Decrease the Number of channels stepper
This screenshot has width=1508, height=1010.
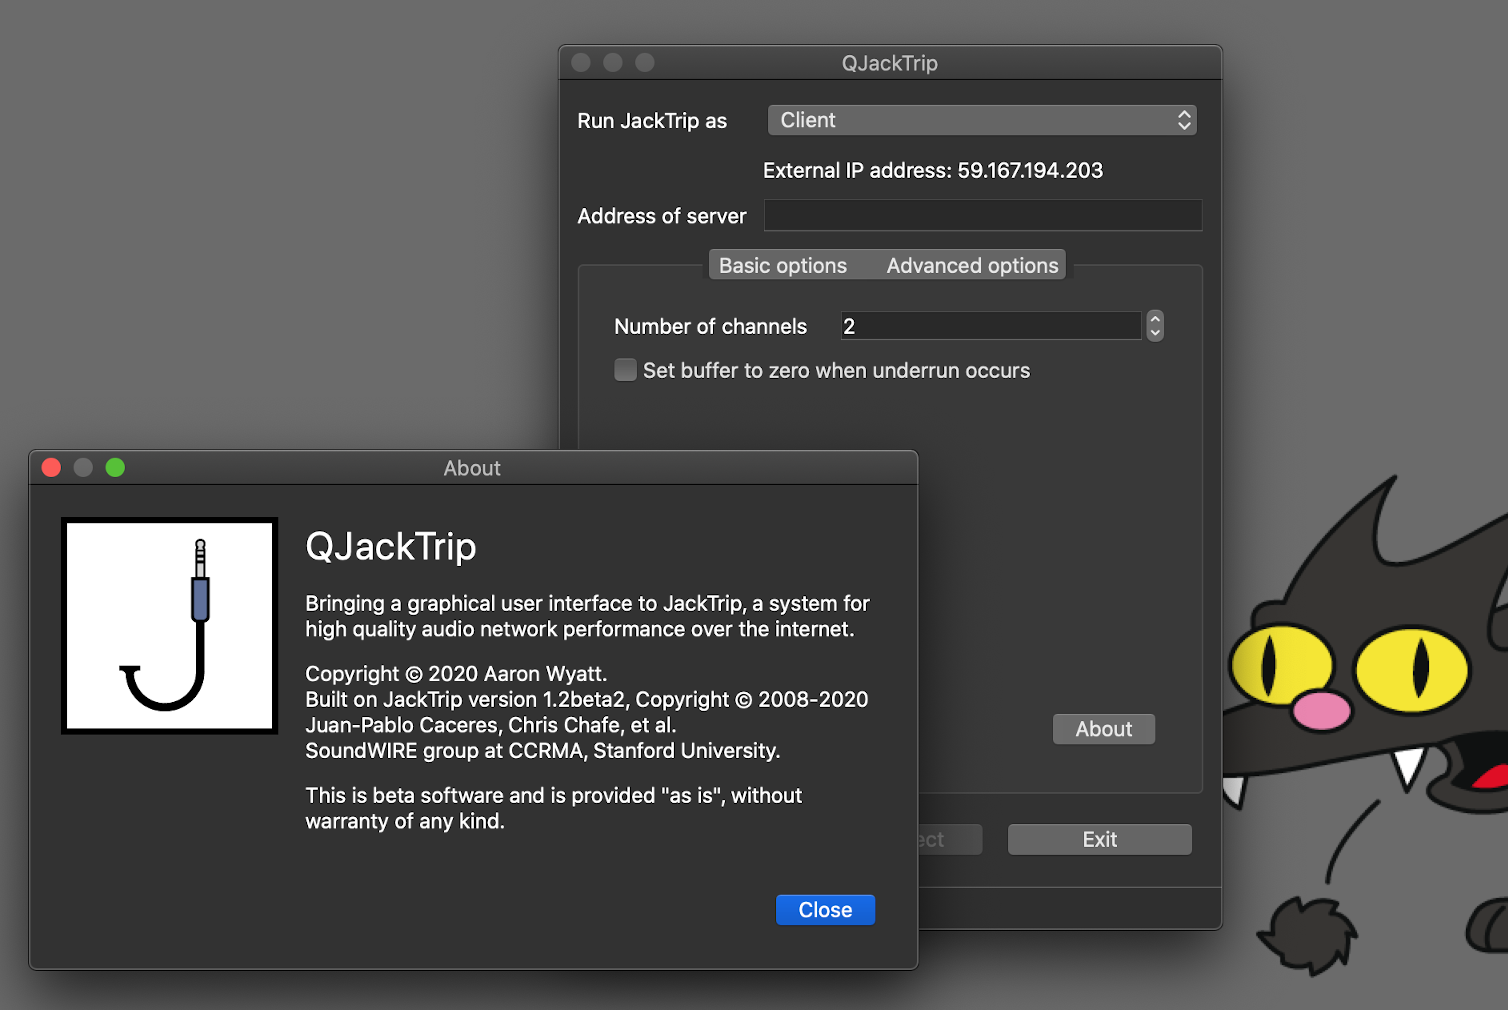point(1155,333)
